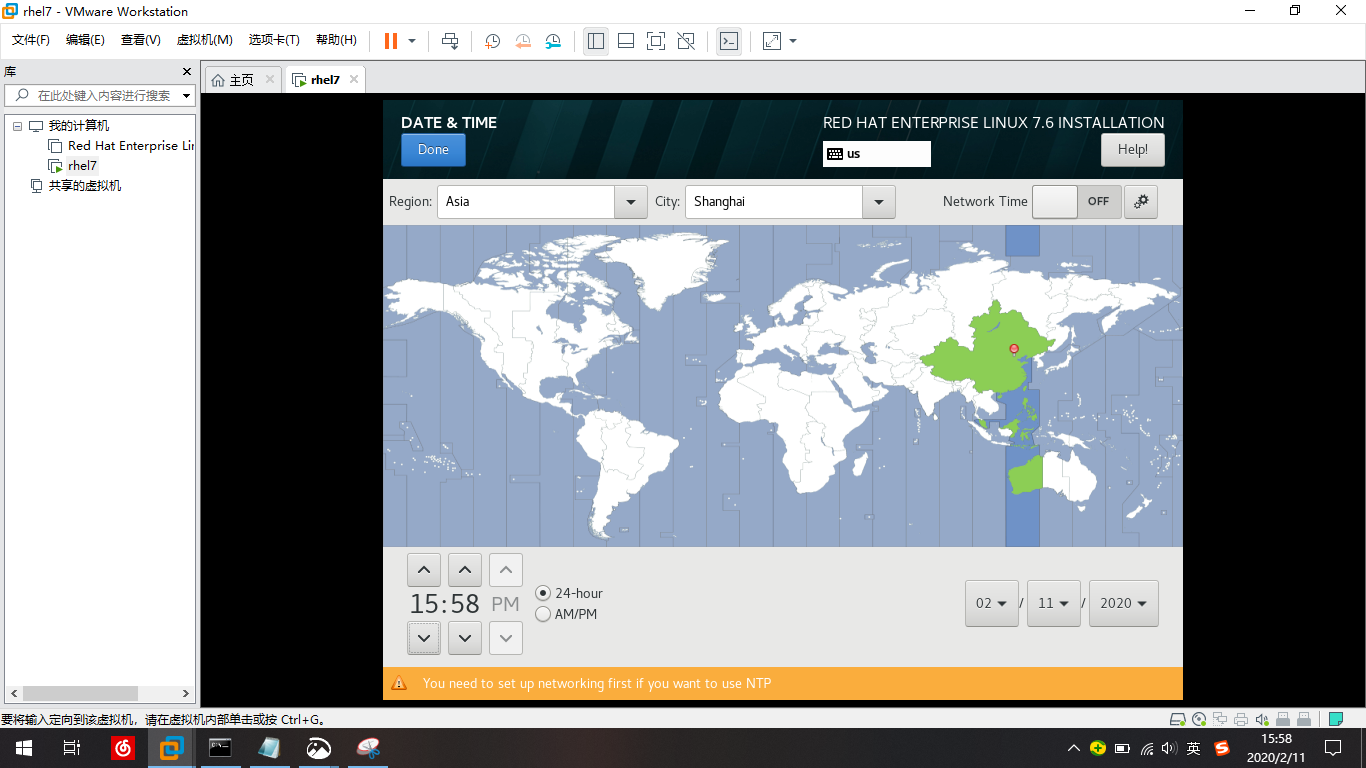Viewport: 1366px width, 768px height.
Task: Open the 编辑(E) menu
Action: click(85, 40)
